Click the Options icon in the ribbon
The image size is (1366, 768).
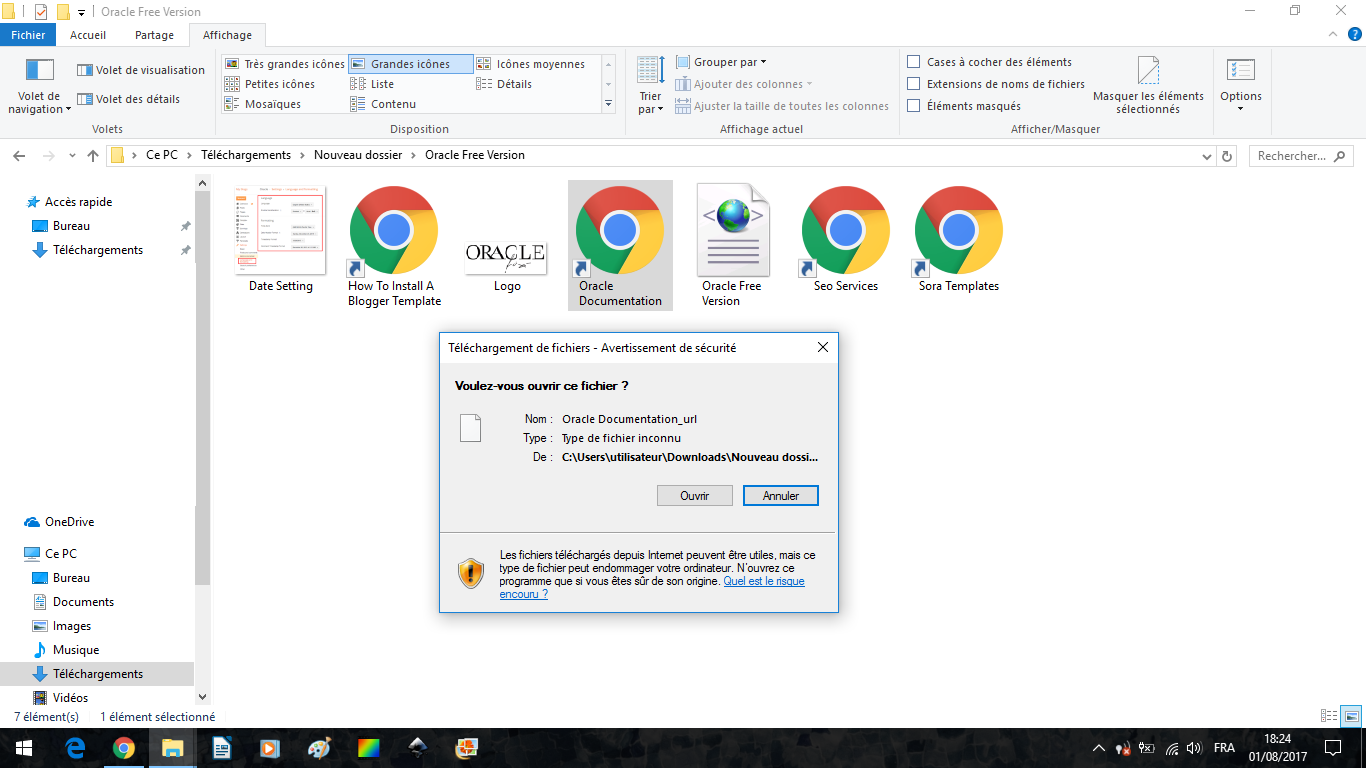point(1240,72)
